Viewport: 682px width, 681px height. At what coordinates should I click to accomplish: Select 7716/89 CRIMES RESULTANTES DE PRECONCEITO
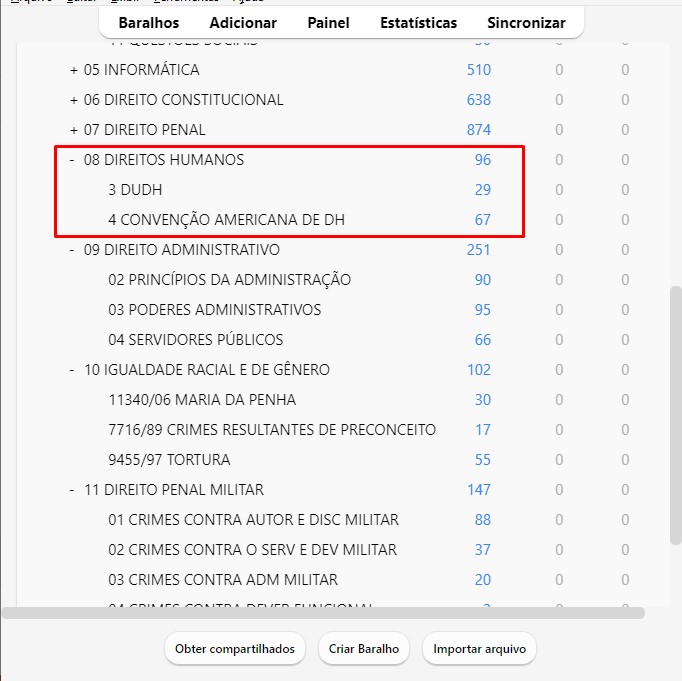pos(272,430)
